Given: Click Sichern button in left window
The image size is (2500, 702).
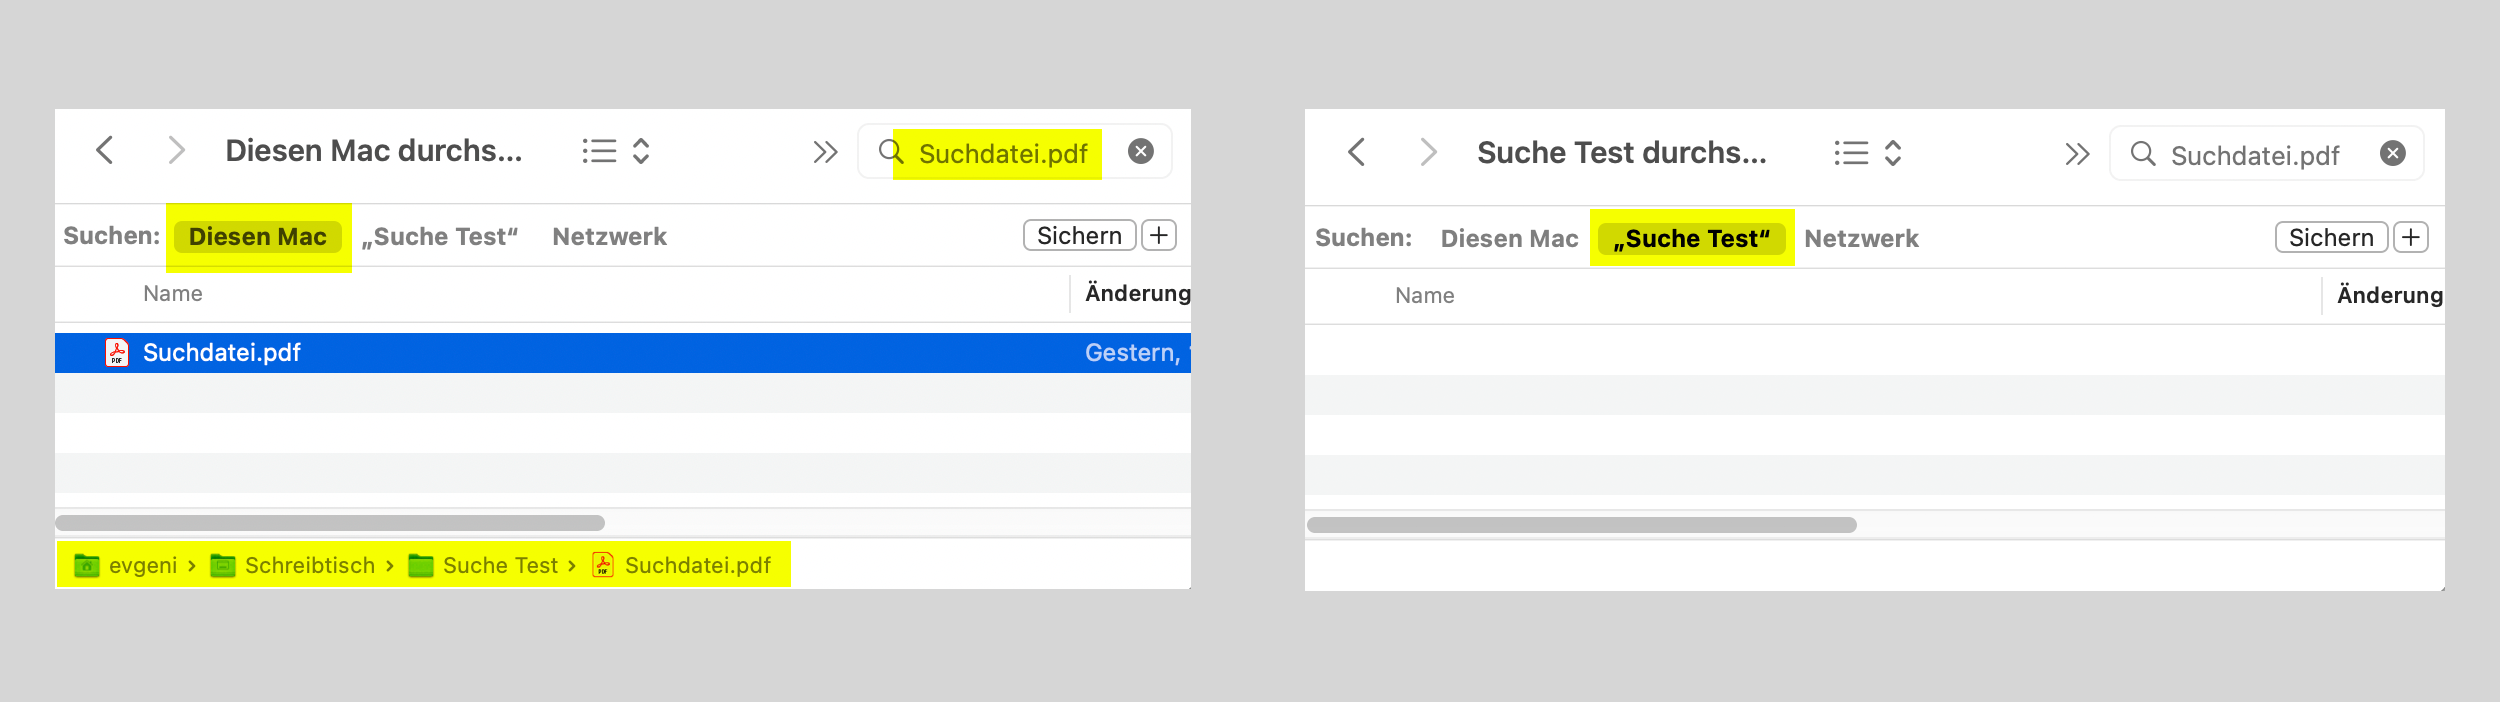Looking at the screenshot, I should tap(1079, 236).
